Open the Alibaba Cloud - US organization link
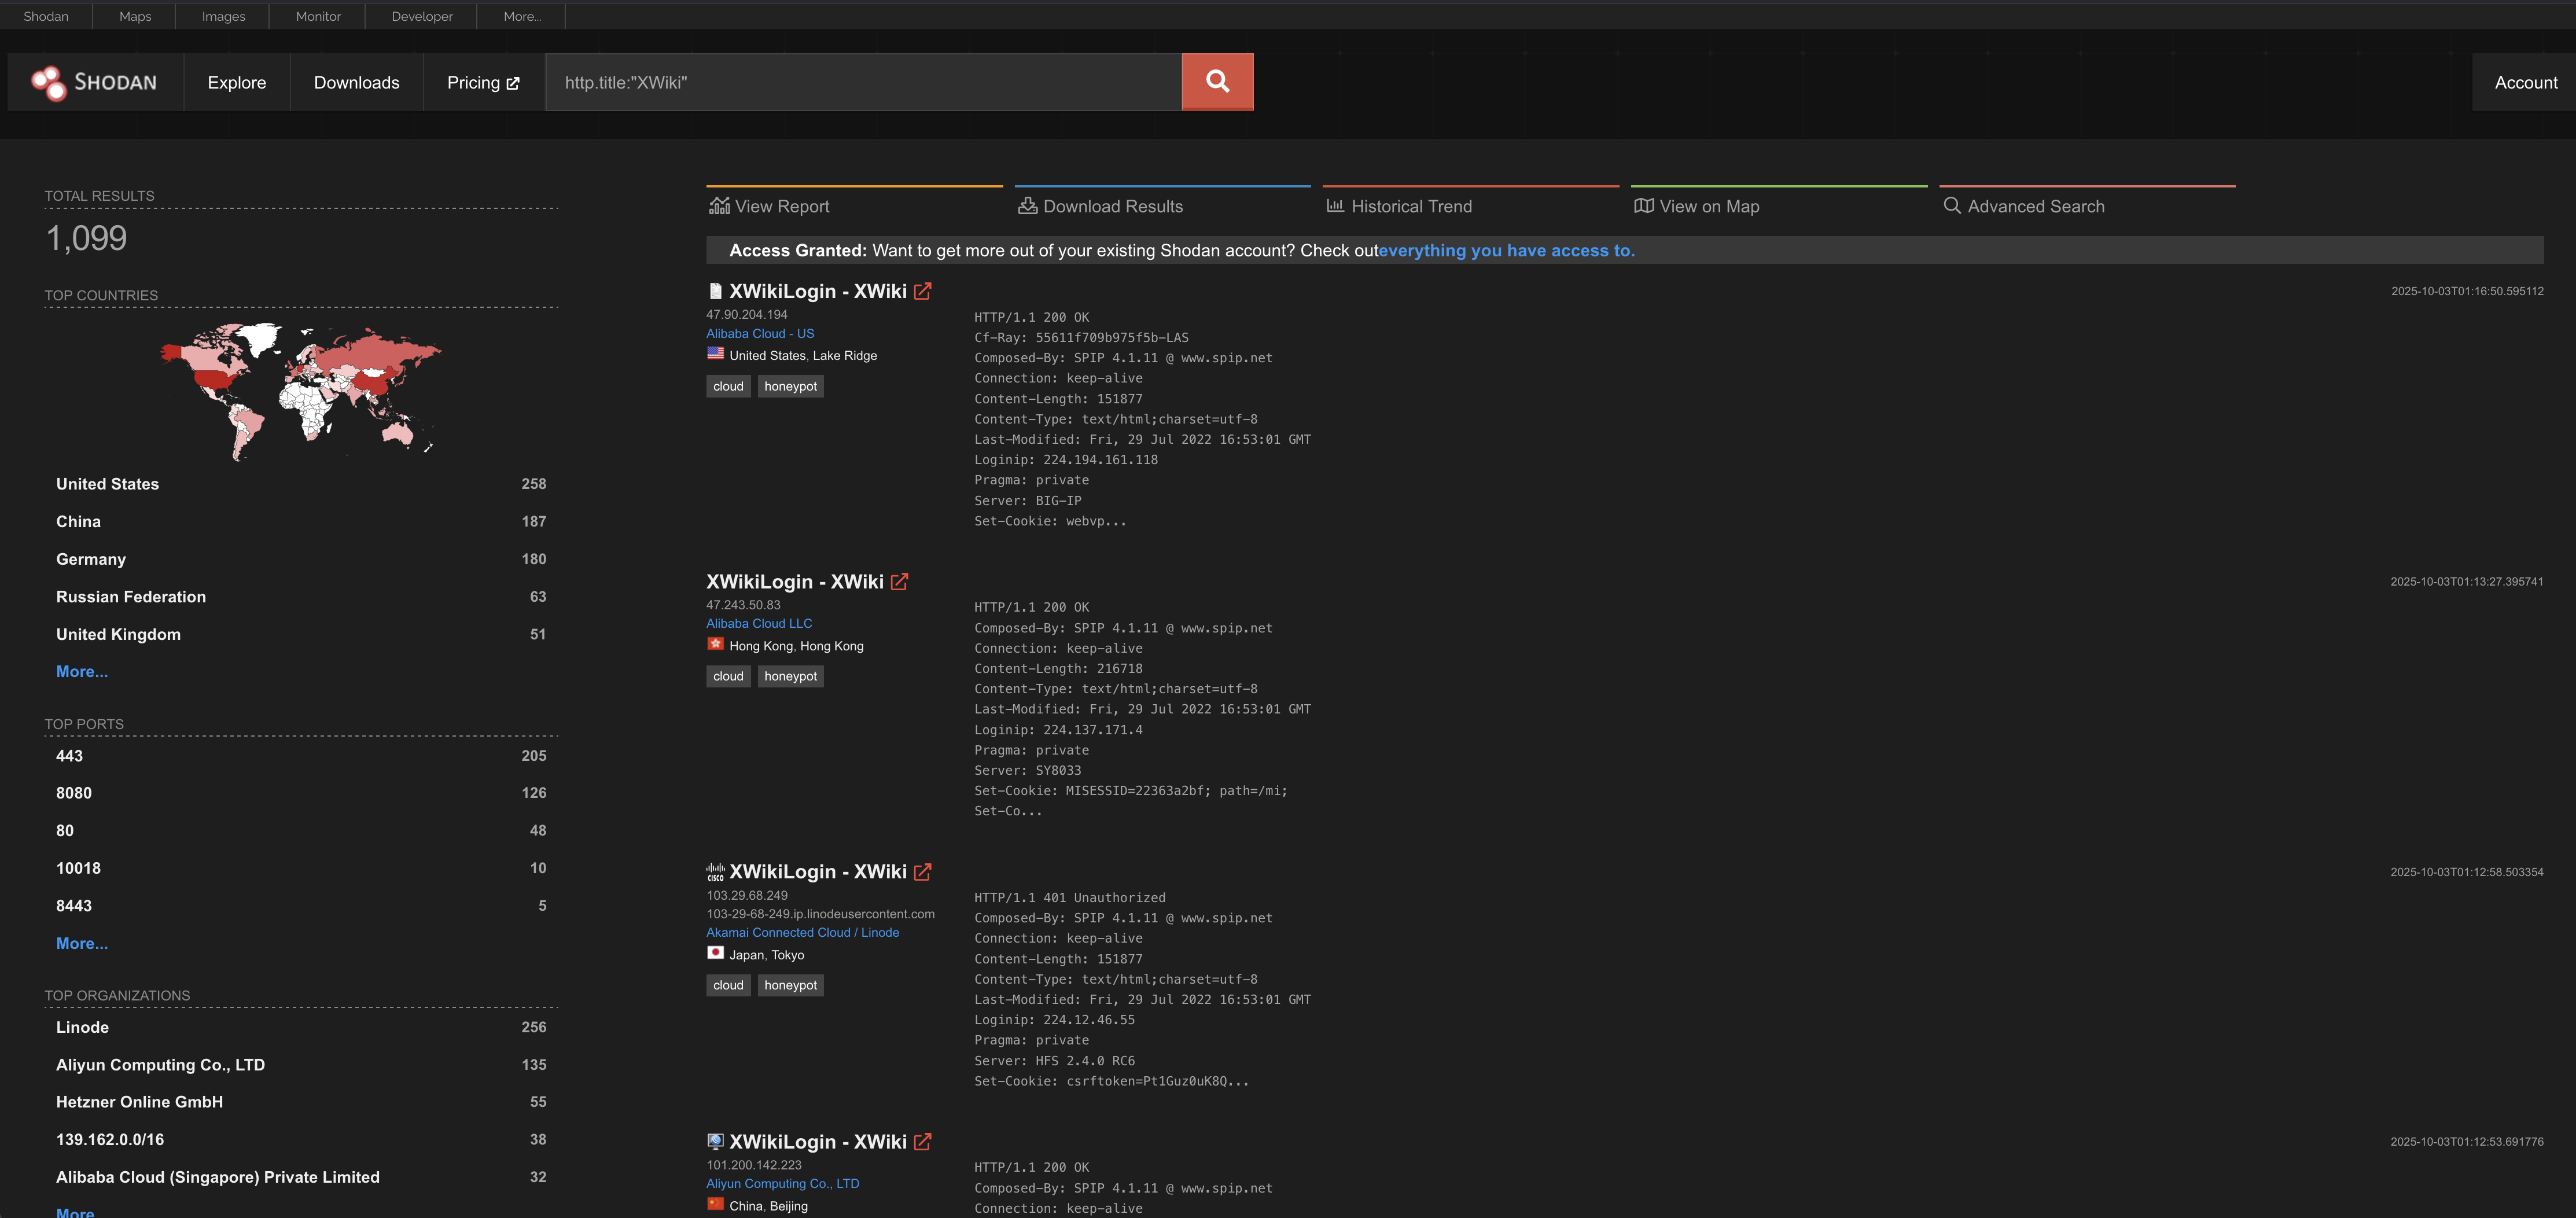Image resolution: width=2576 pixels, height=1218 pixels. coord(760,333)
